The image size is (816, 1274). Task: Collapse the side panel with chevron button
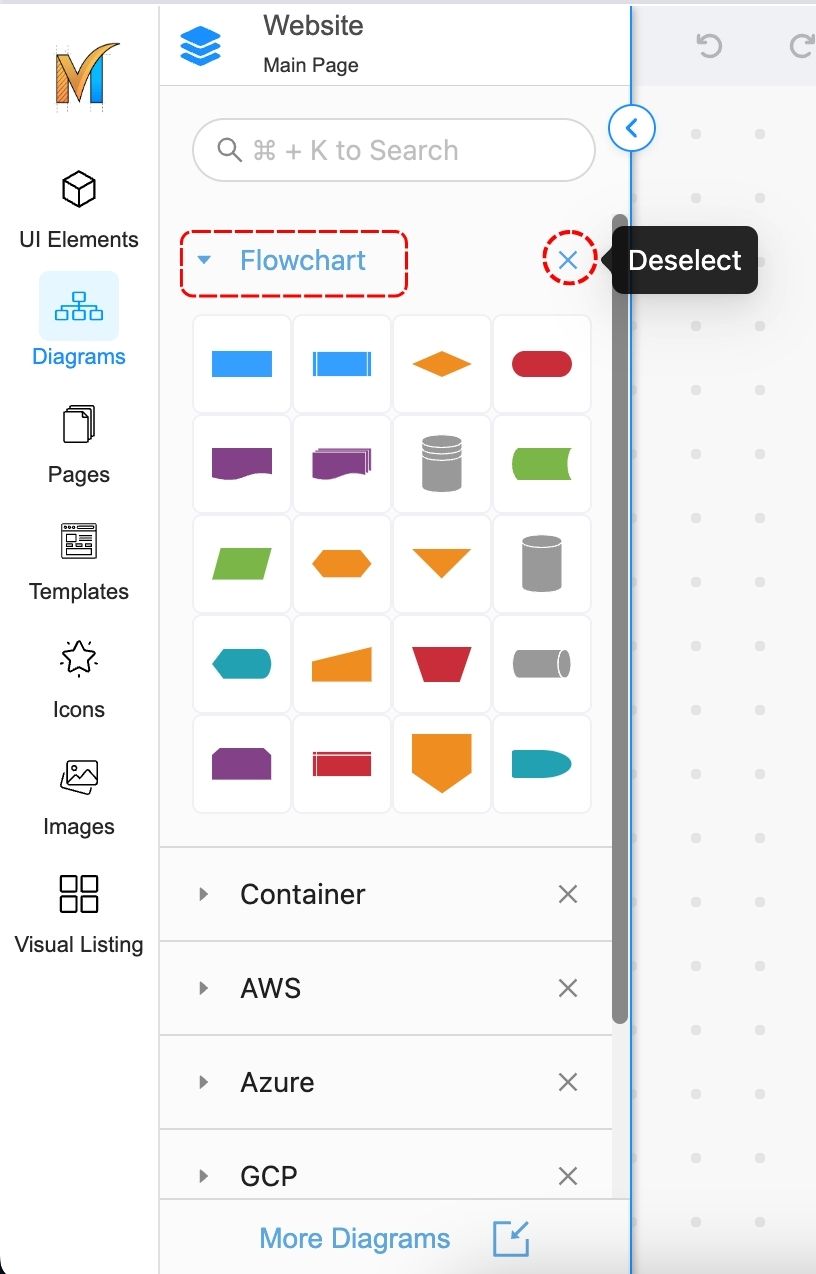point(632,128)
